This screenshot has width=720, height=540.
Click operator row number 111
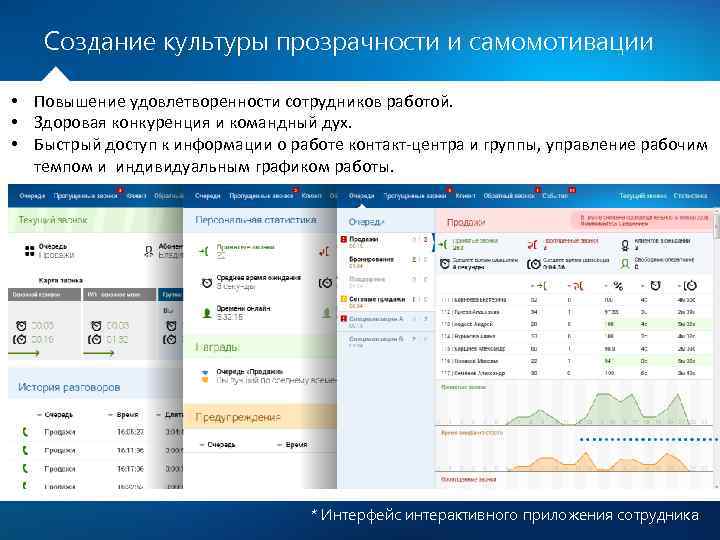574,300
